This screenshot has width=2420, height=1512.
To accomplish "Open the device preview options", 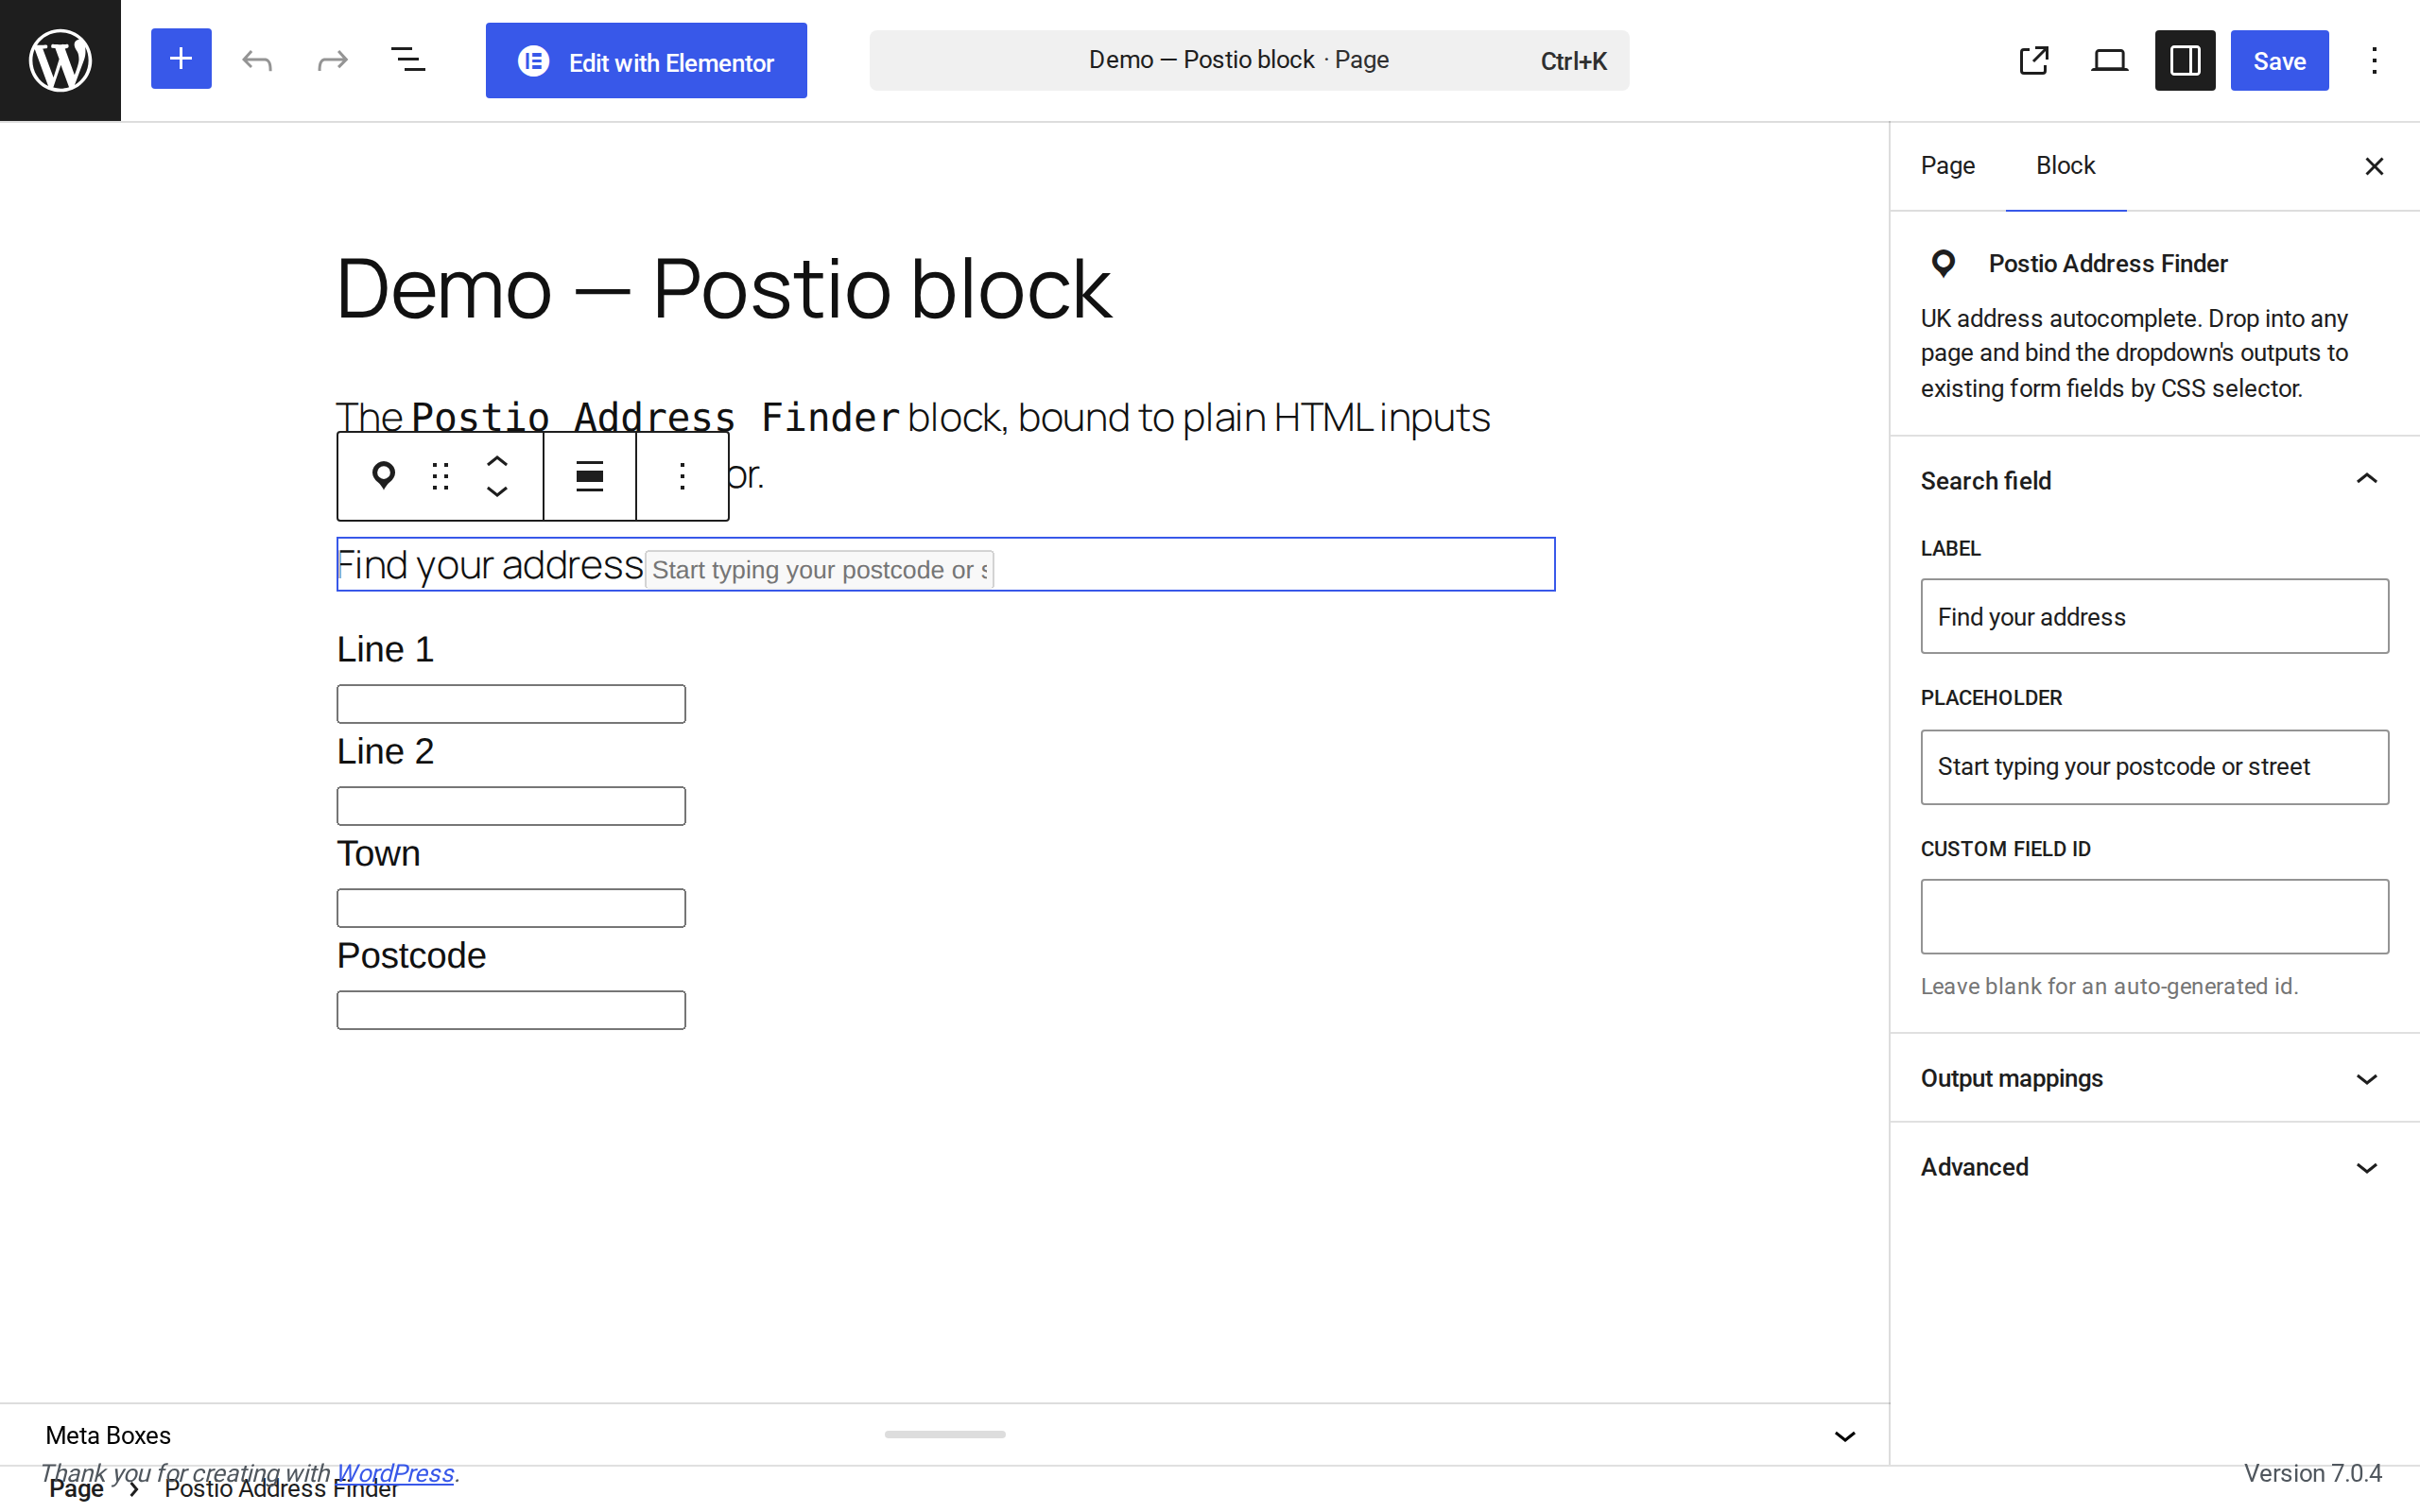I will coord(2109,60).
